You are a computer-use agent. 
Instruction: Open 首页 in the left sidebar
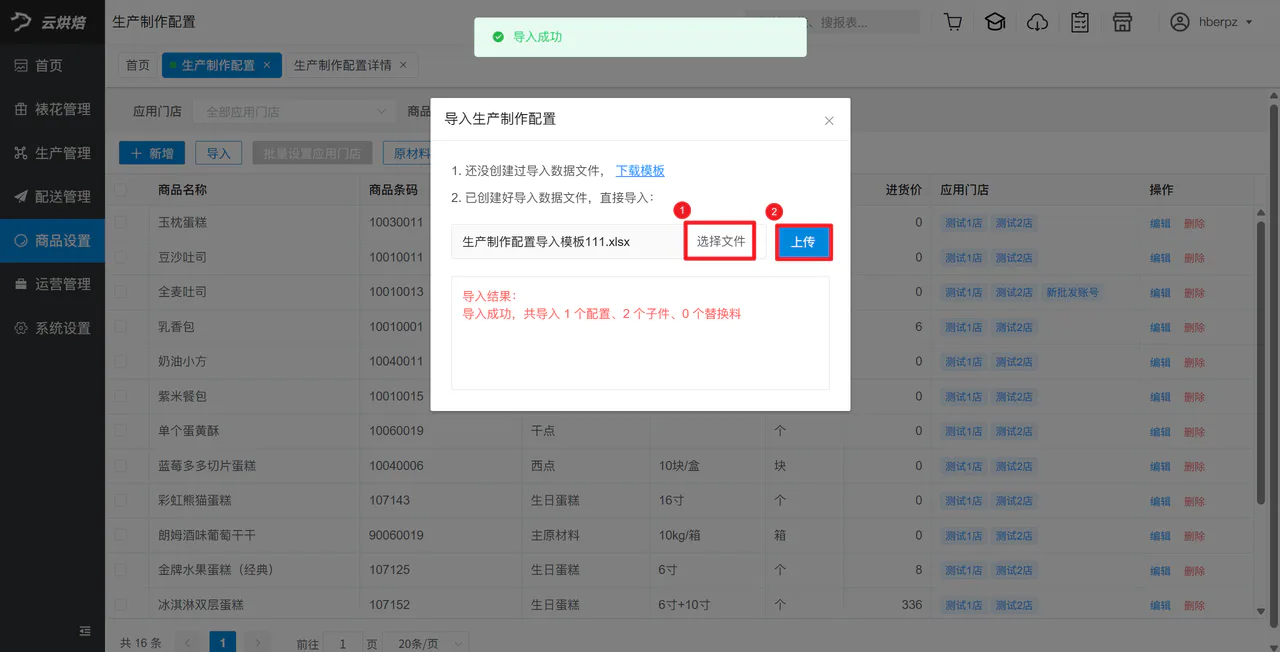click(x=52, y=66)
